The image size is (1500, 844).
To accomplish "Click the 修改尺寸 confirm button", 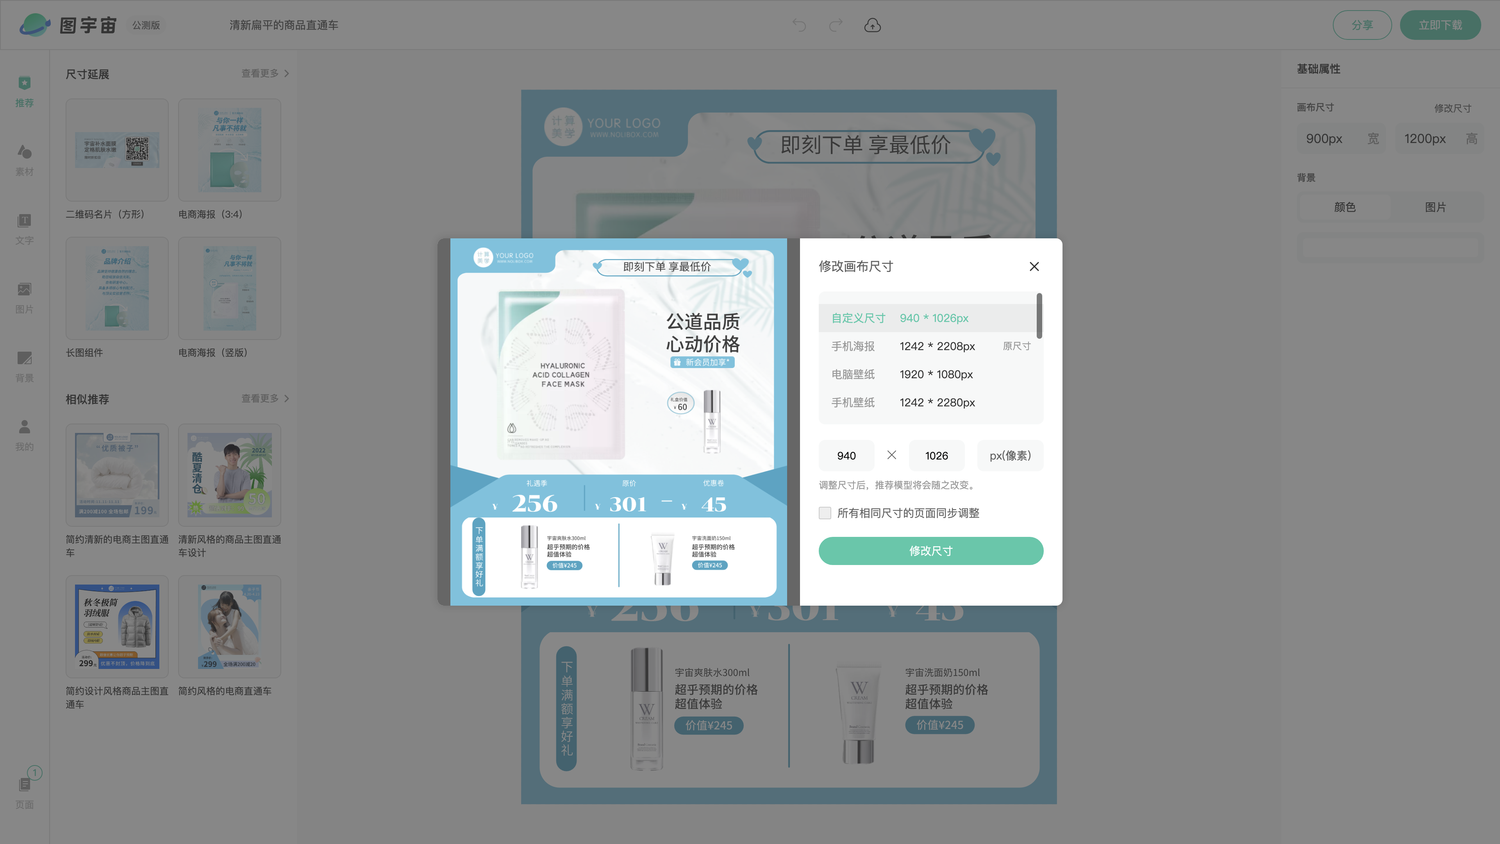I will [931, 551].
